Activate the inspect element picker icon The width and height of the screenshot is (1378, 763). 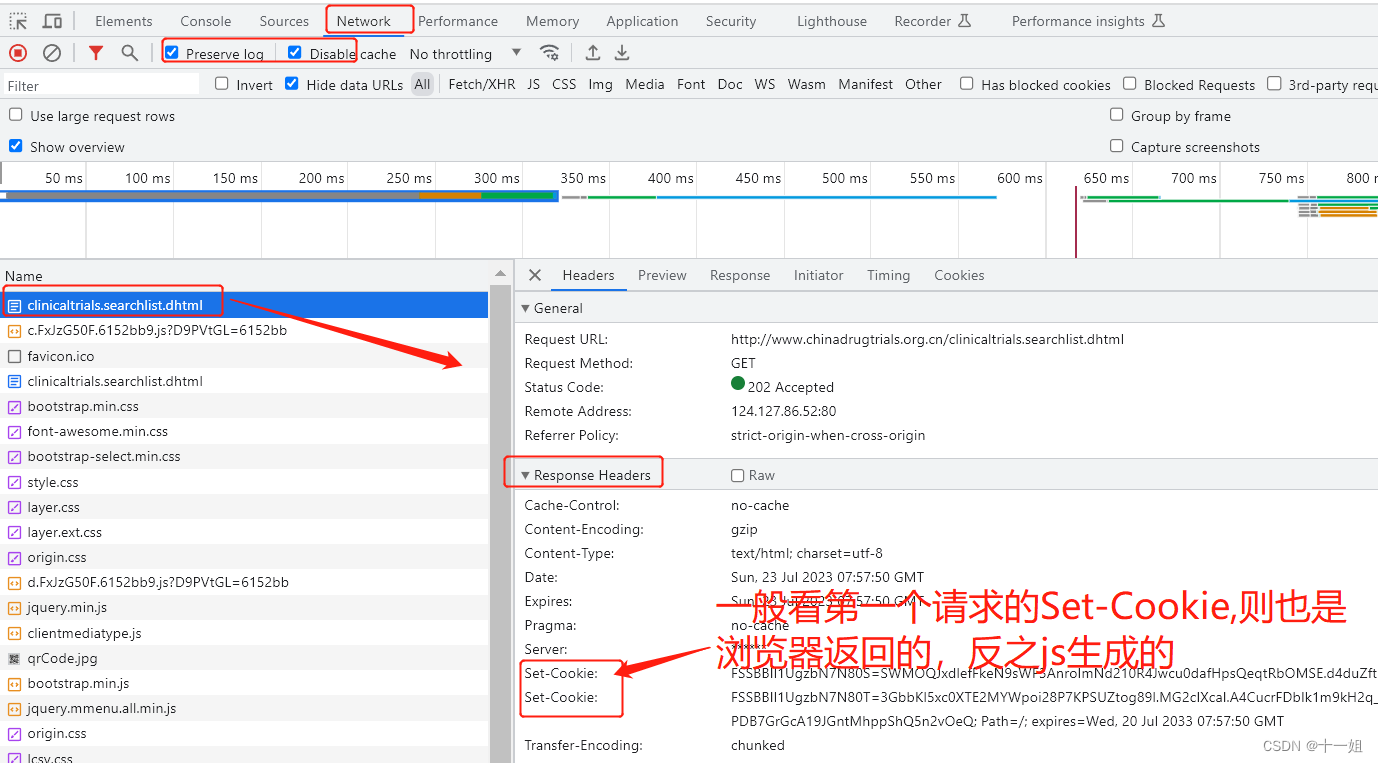click(19, 21)
